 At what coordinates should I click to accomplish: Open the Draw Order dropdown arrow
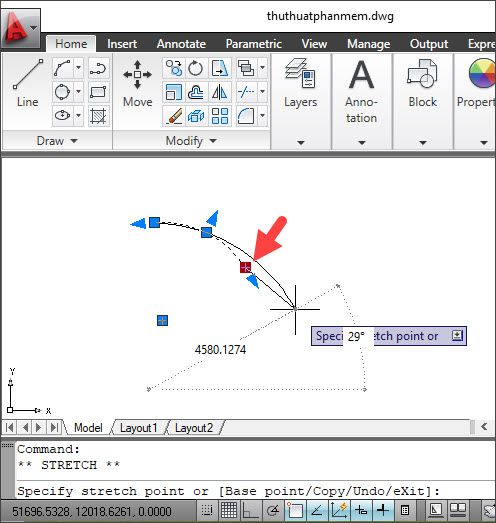tap(263, 68)
